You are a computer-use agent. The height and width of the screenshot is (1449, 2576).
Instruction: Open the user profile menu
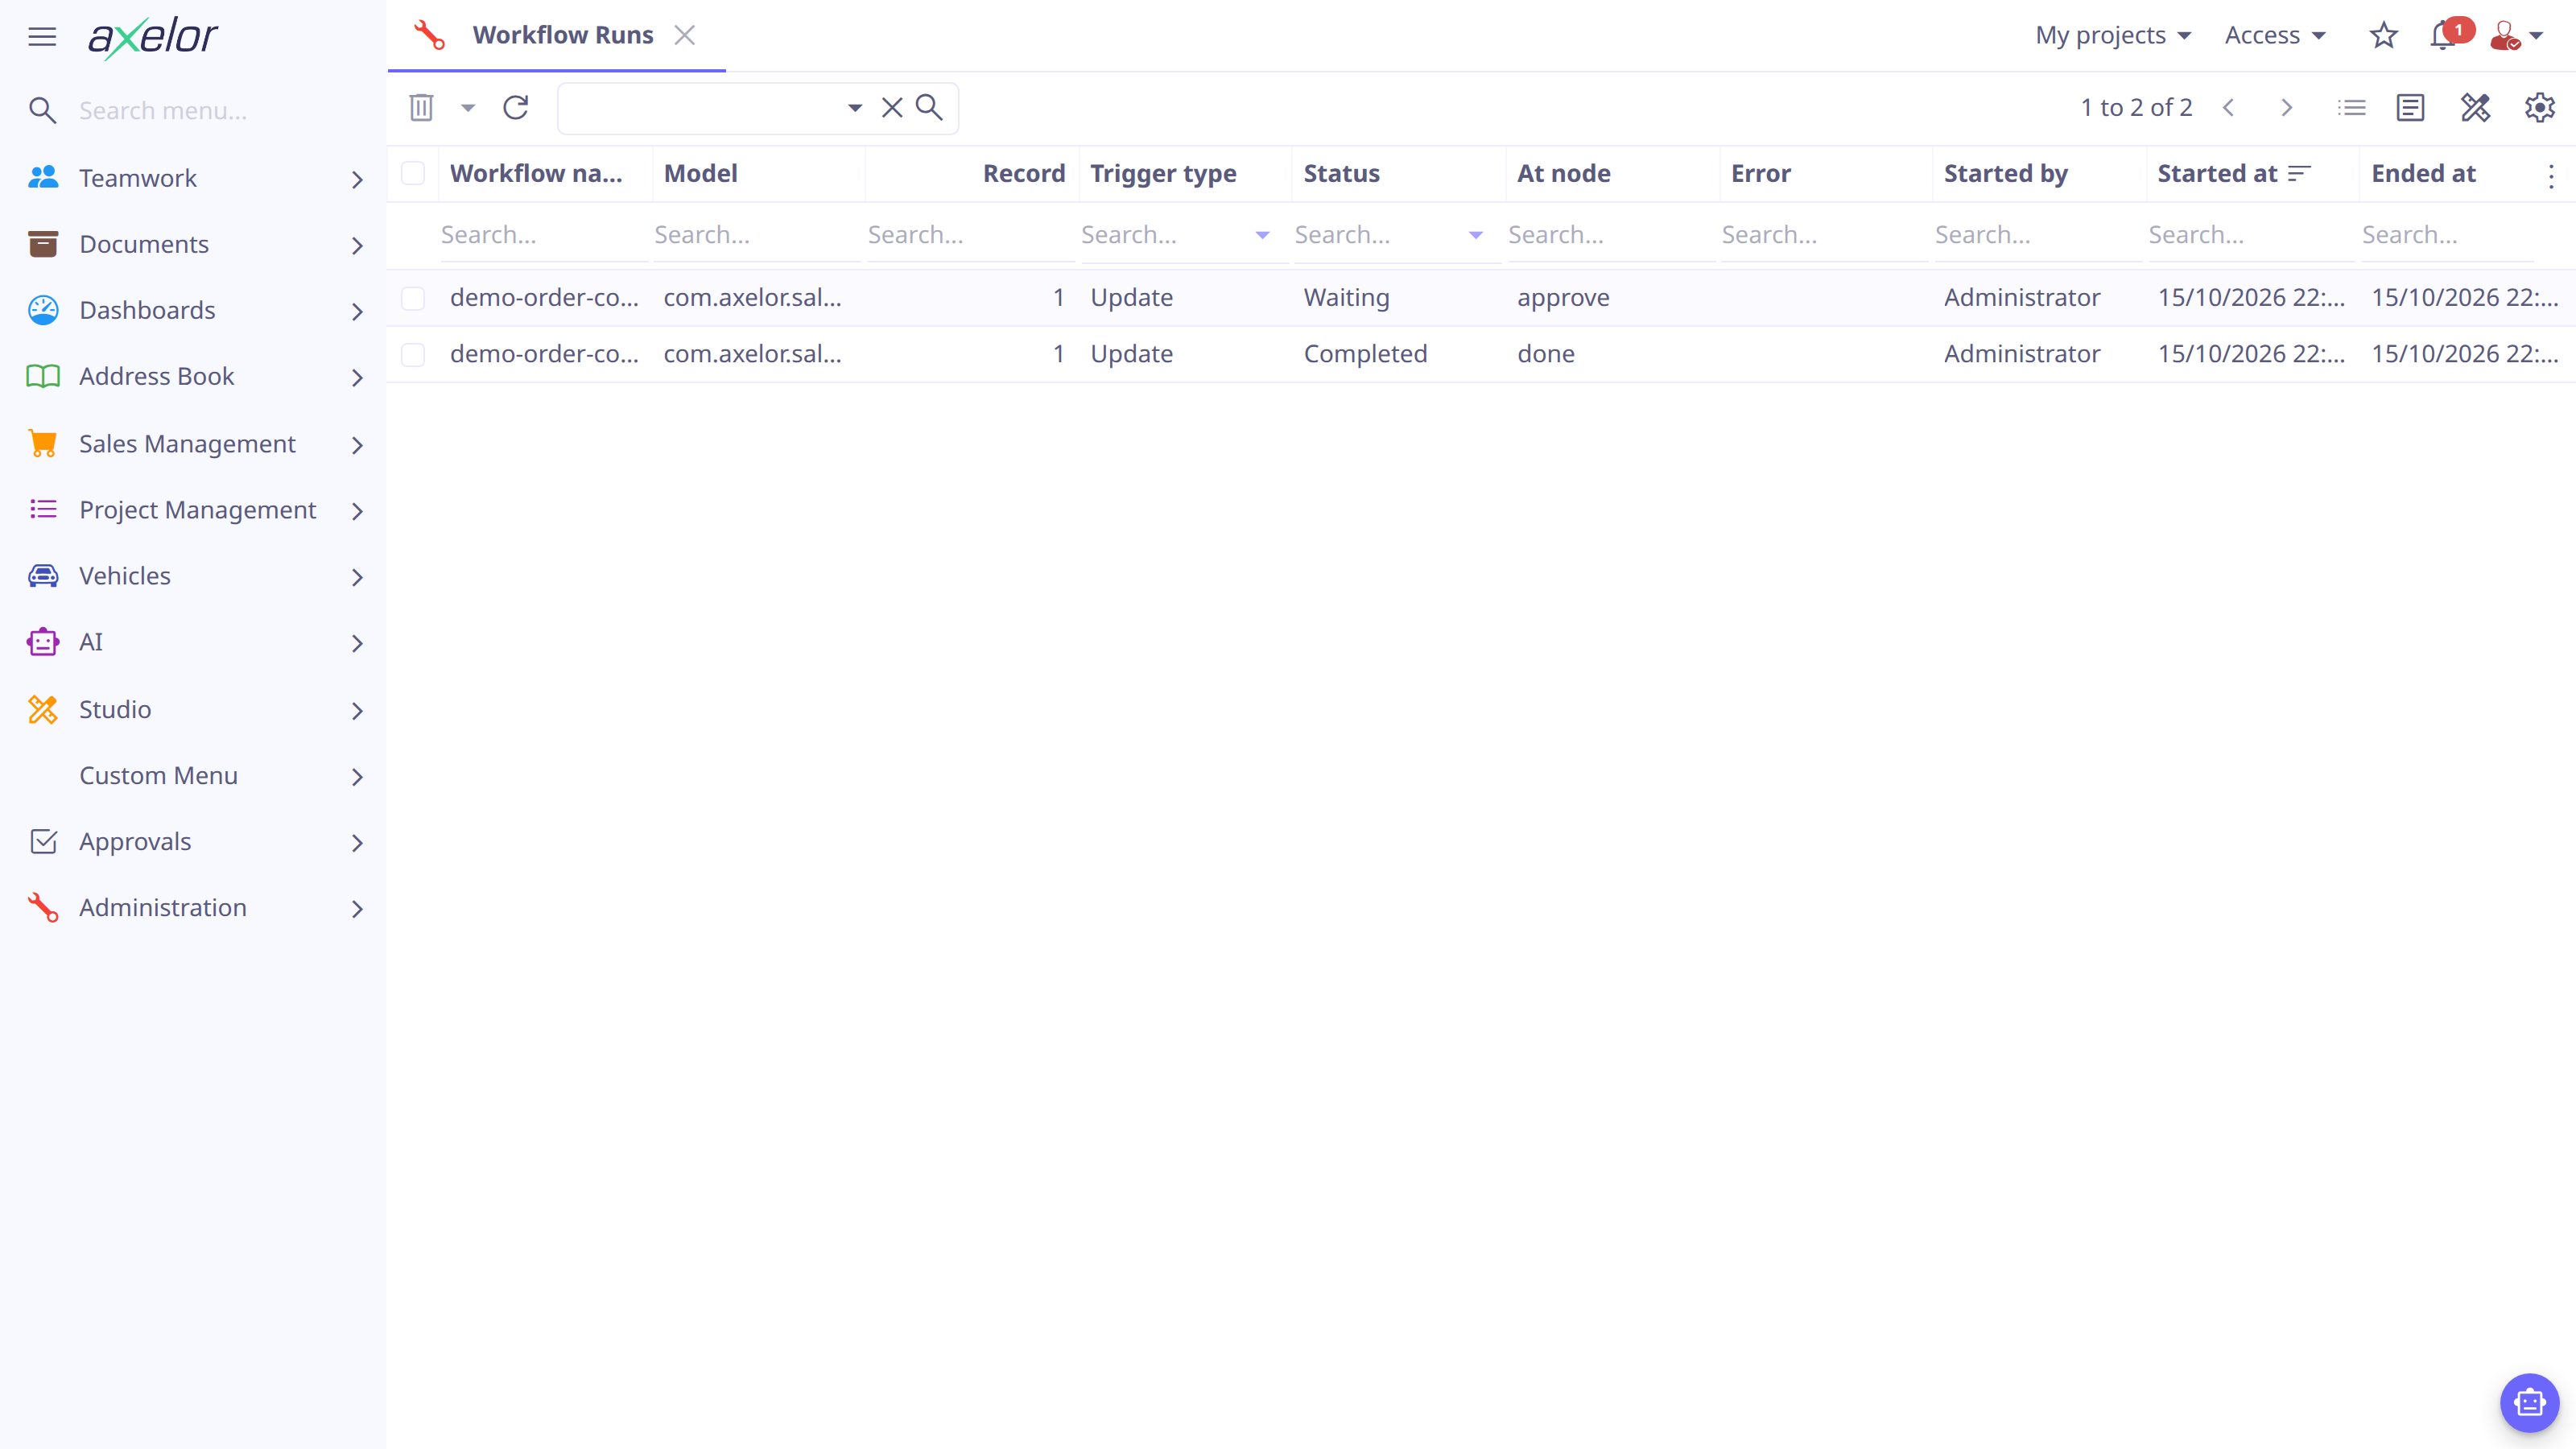(x=2516, y=36)
